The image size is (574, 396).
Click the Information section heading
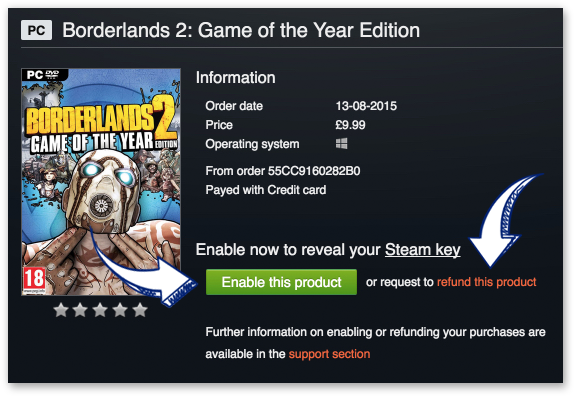(235, 78)
